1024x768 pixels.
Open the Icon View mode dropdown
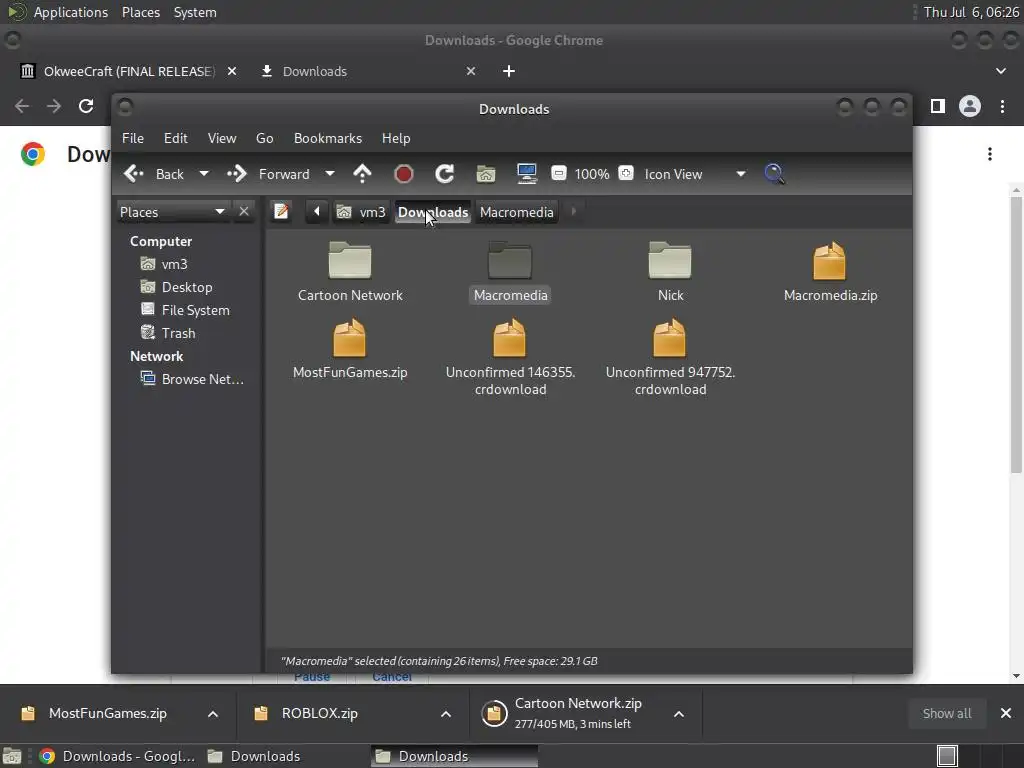tap(695, 174)
